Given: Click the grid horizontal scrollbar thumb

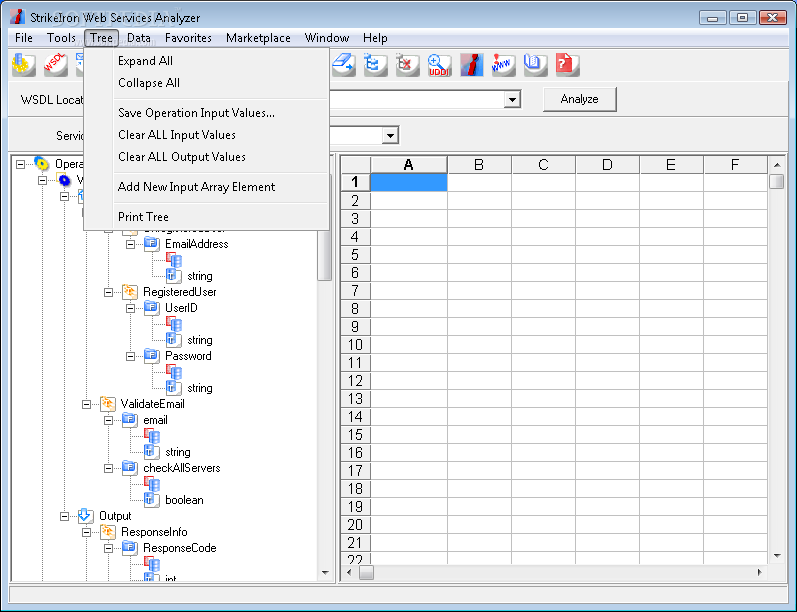Looking at the screenshot, I should [x=366, y=572].
